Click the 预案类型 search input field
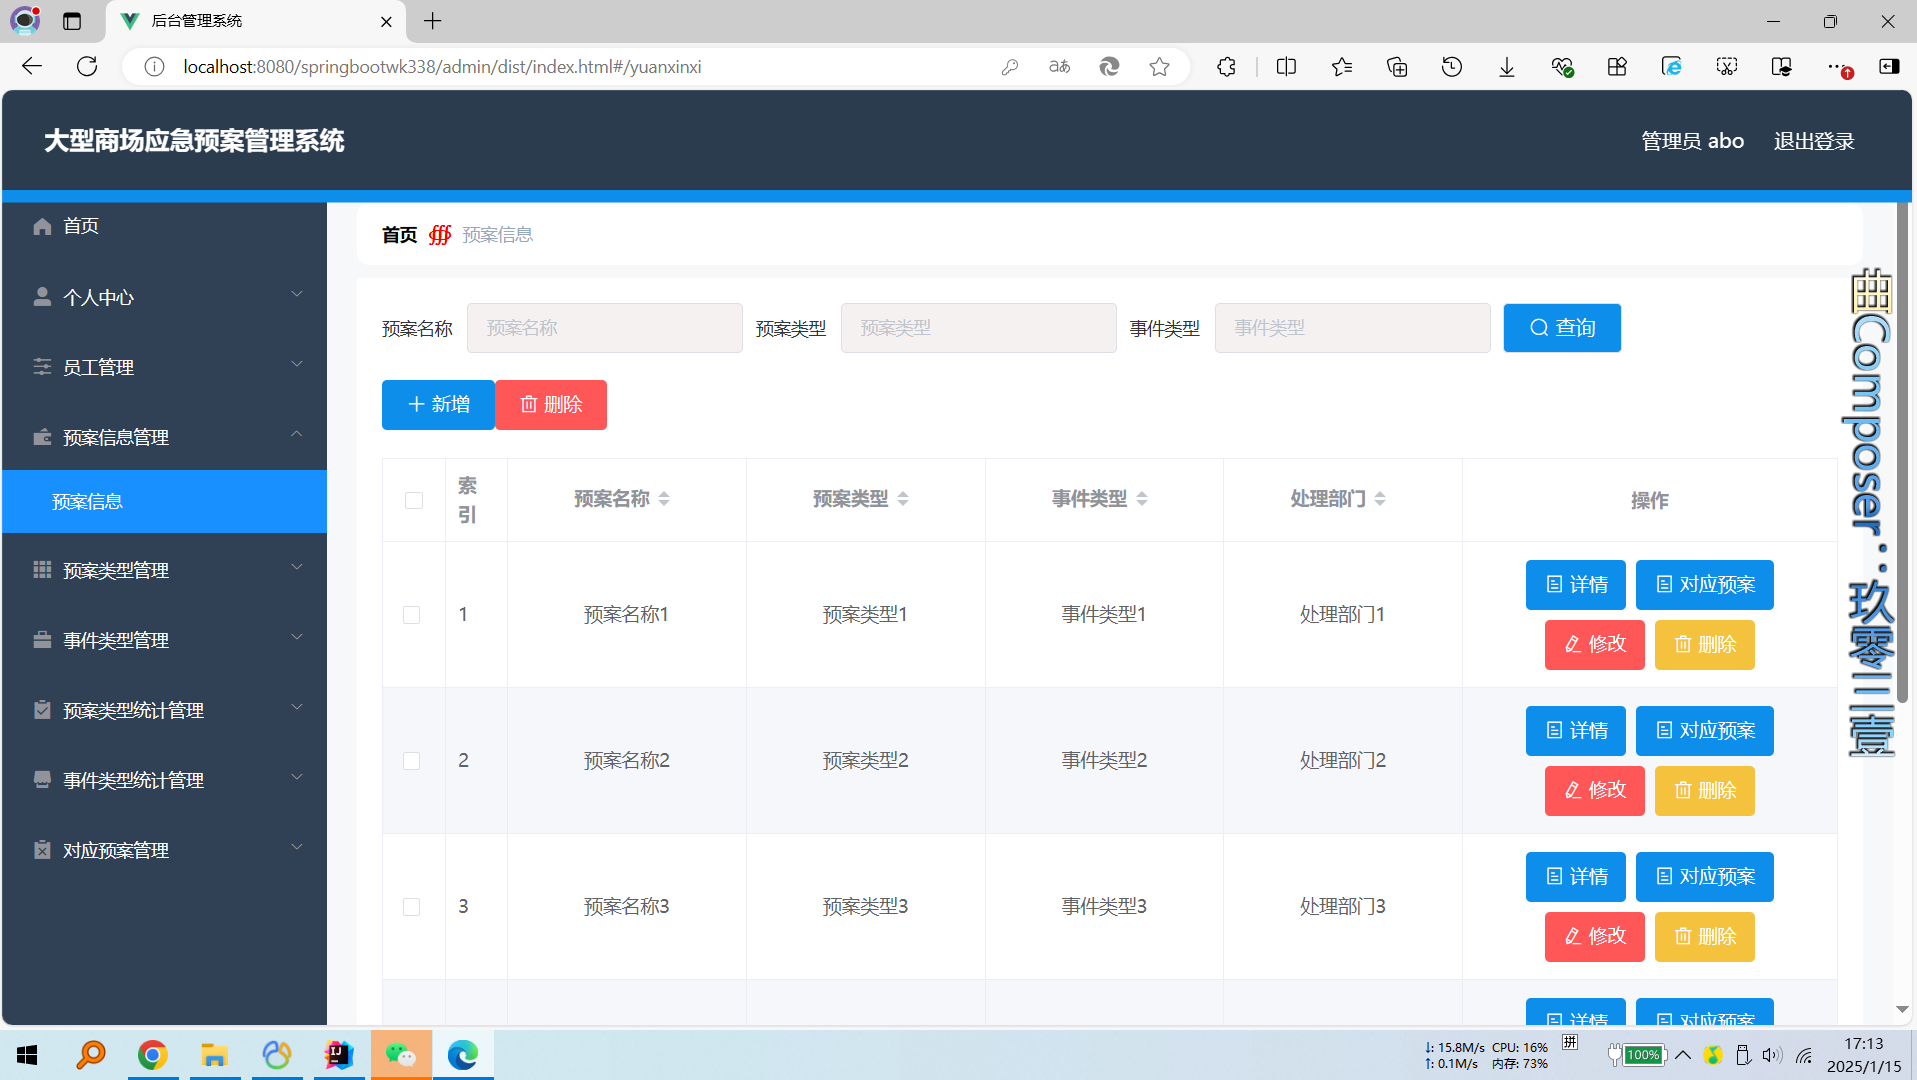 [x=978, y=328]
